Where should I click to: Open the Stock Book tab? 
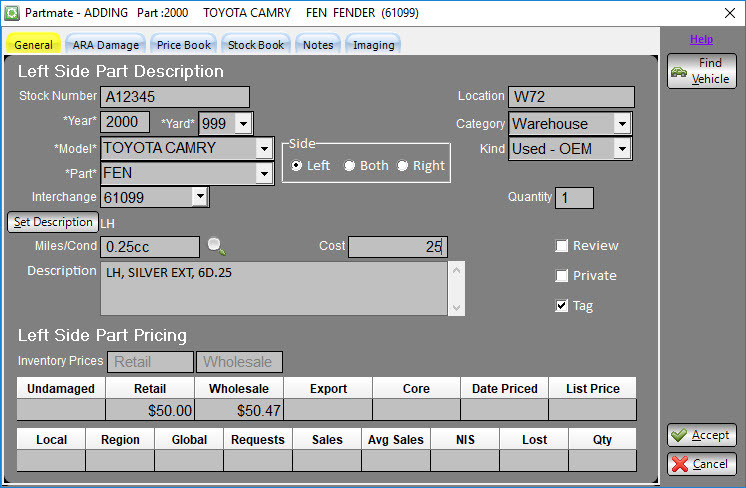[x=256, y=45]
